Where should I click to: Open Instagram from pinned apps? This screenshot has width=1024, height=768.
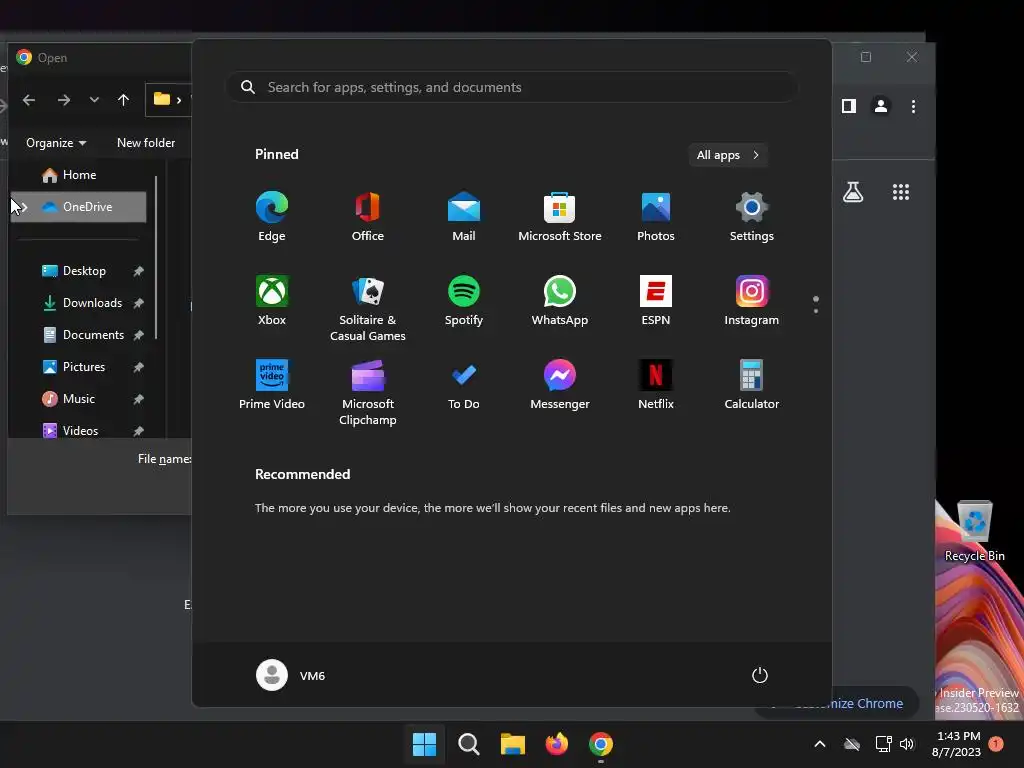[752, 300]
